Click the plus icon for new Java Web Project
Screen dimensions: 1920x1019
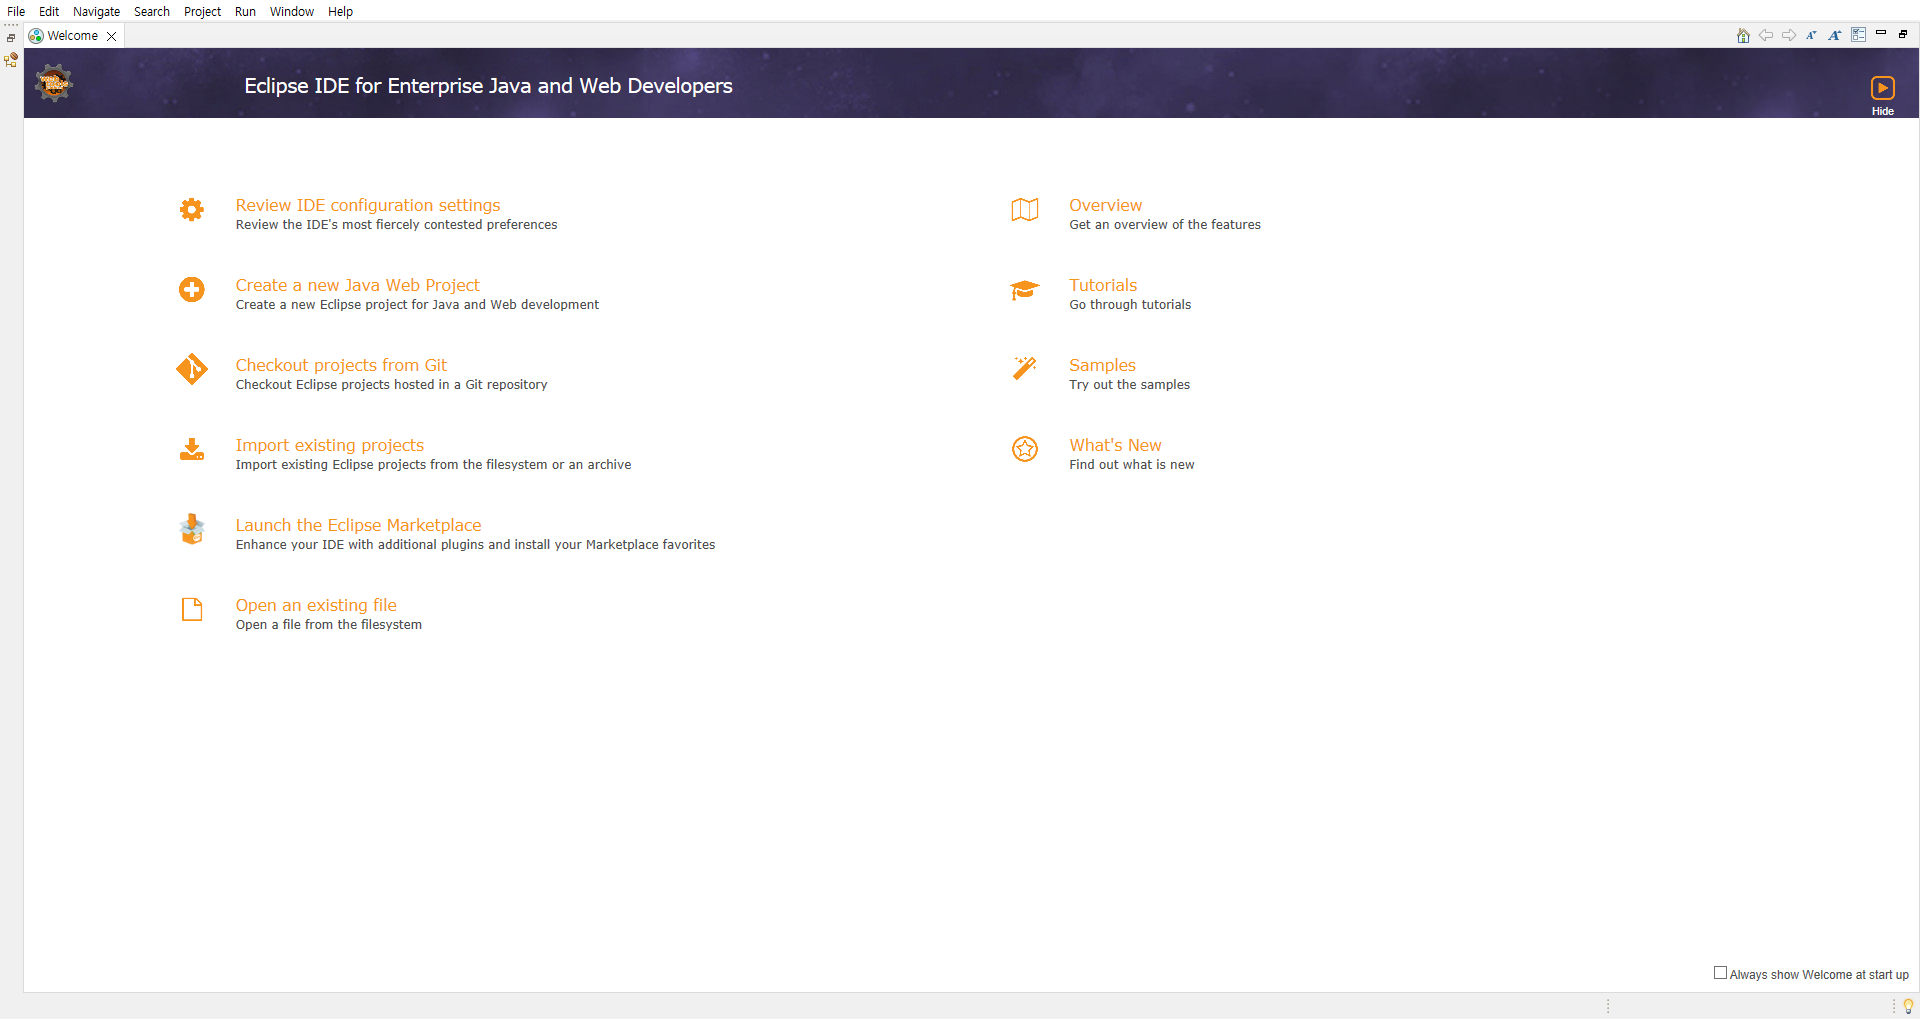[x=192, y=289]
